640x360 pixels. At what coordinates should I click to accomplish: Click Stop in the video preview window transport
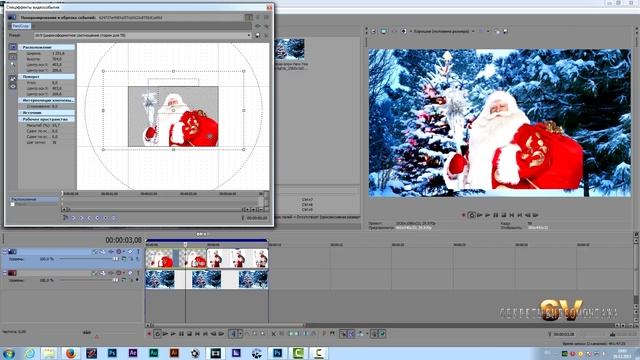coord(504,215)
